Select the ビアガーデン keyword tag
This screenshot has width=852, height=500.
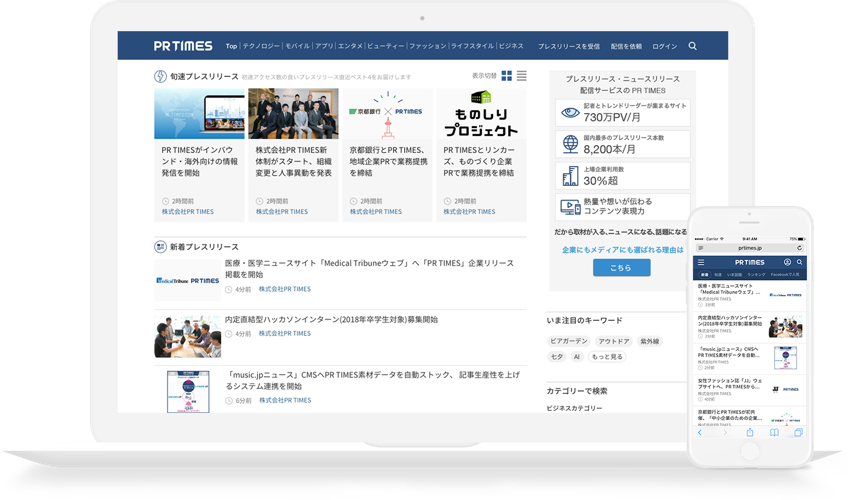568,340
